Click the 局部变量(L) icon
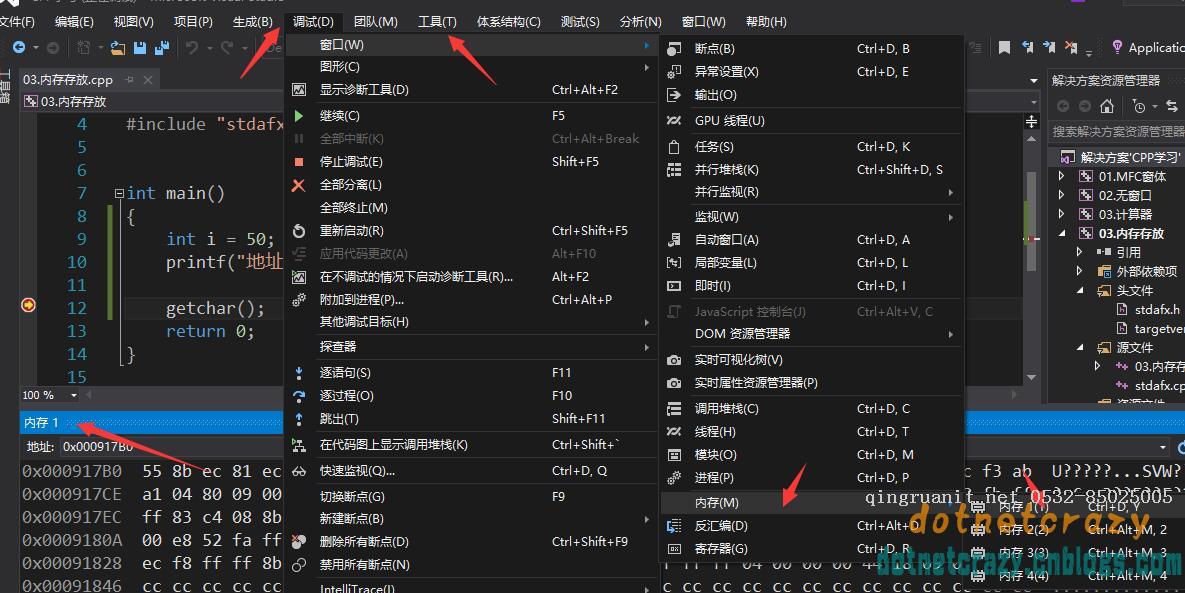This screenshot has width=1185, height=593. point(674,263)
